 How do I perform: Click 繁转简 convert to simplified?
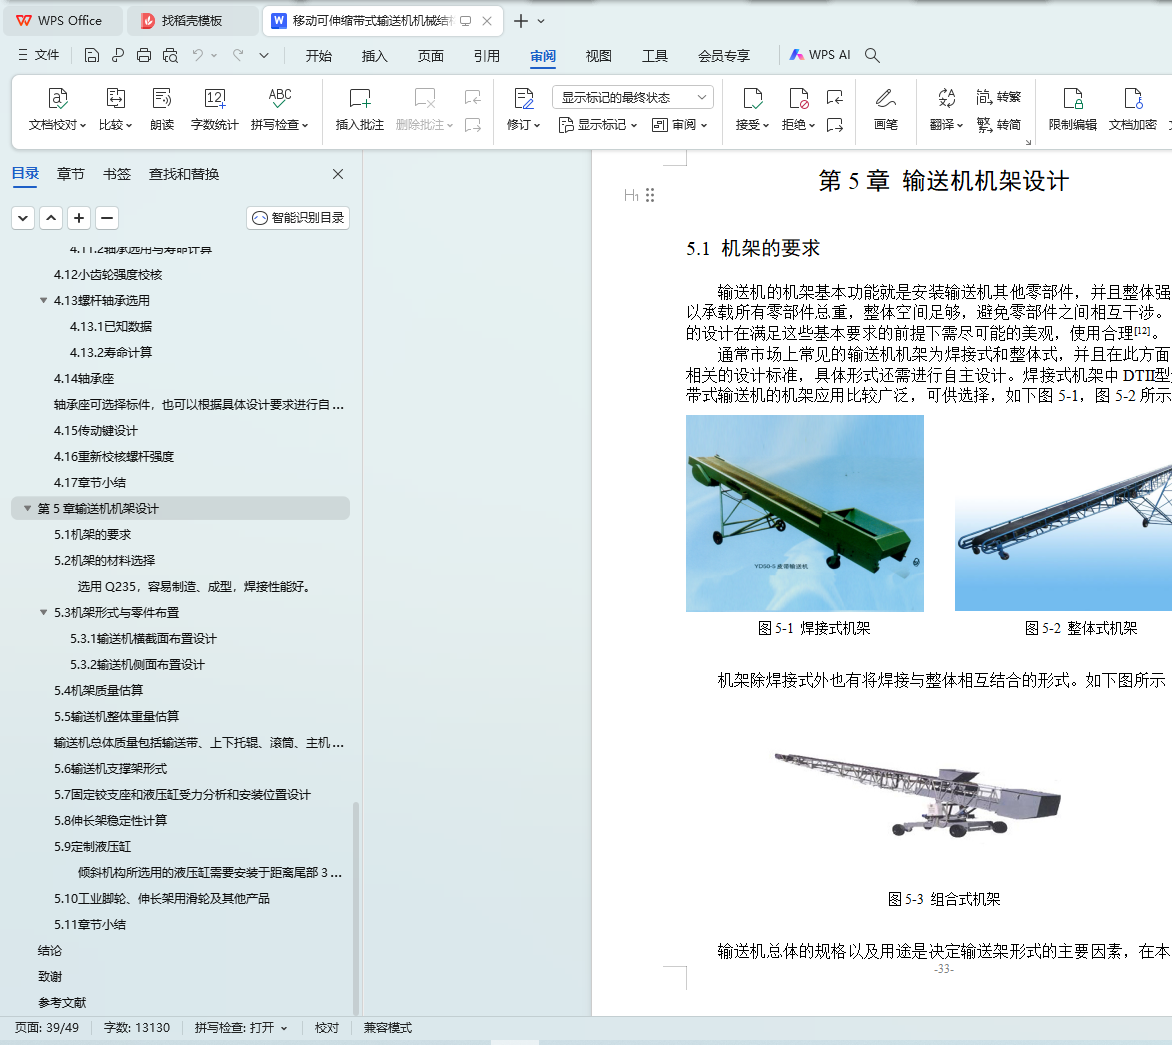(999, 125)
